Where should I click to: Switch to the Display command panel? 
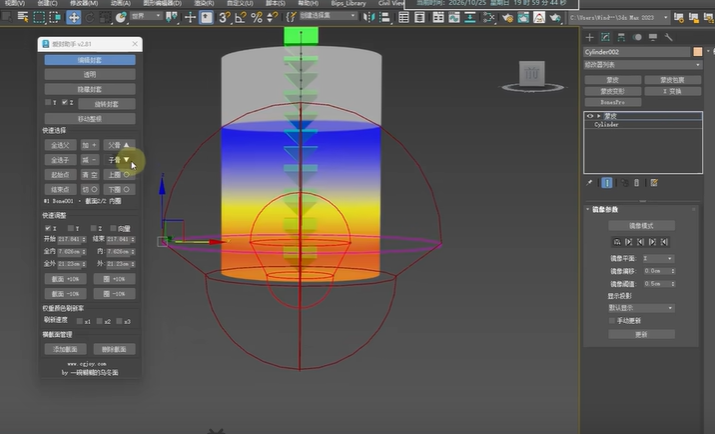tap(653, 37)
